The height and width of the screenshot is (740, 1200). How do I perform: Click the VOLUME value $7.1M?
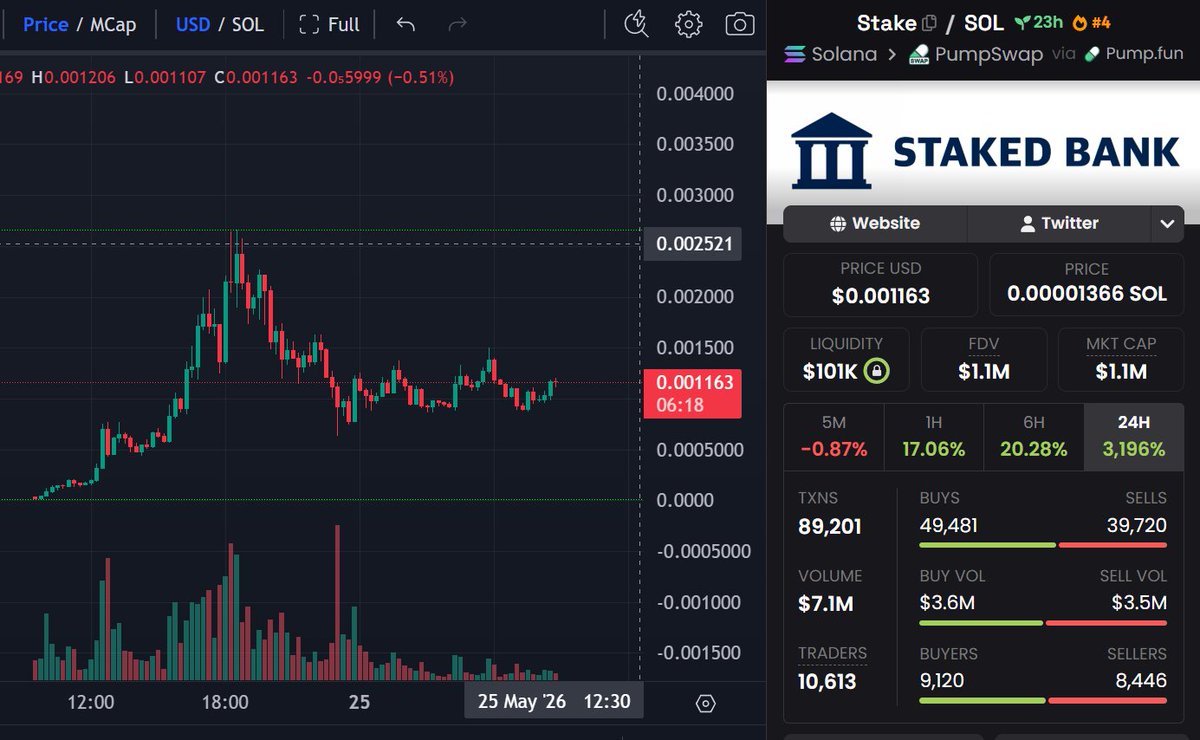[x=826, y=604]
